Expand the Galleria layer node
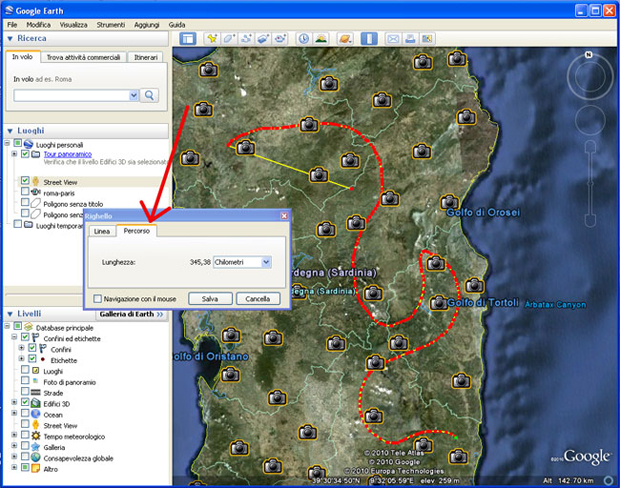This screenshot has width=620, height=488. coord(14,446)
